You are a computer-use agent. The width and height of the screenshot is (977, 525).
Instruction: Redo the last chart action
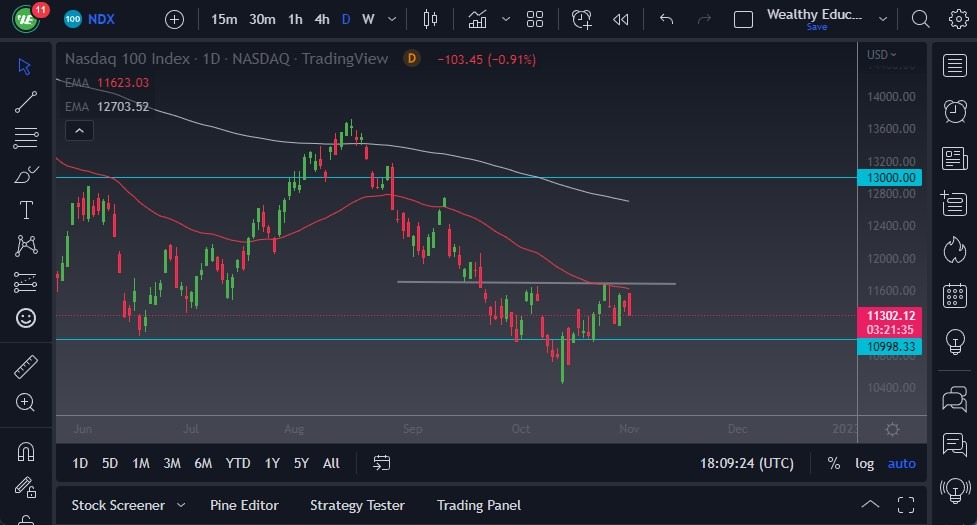tap(704, 19)
